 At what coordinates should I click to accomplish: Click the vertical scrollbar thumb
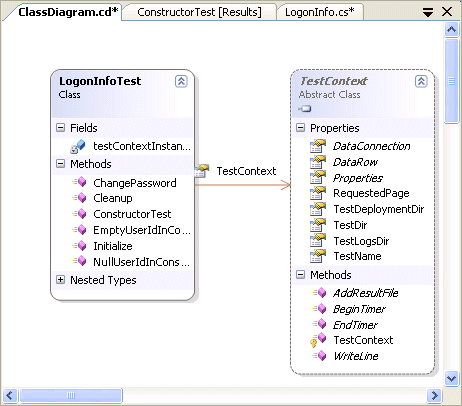[451, 81]
